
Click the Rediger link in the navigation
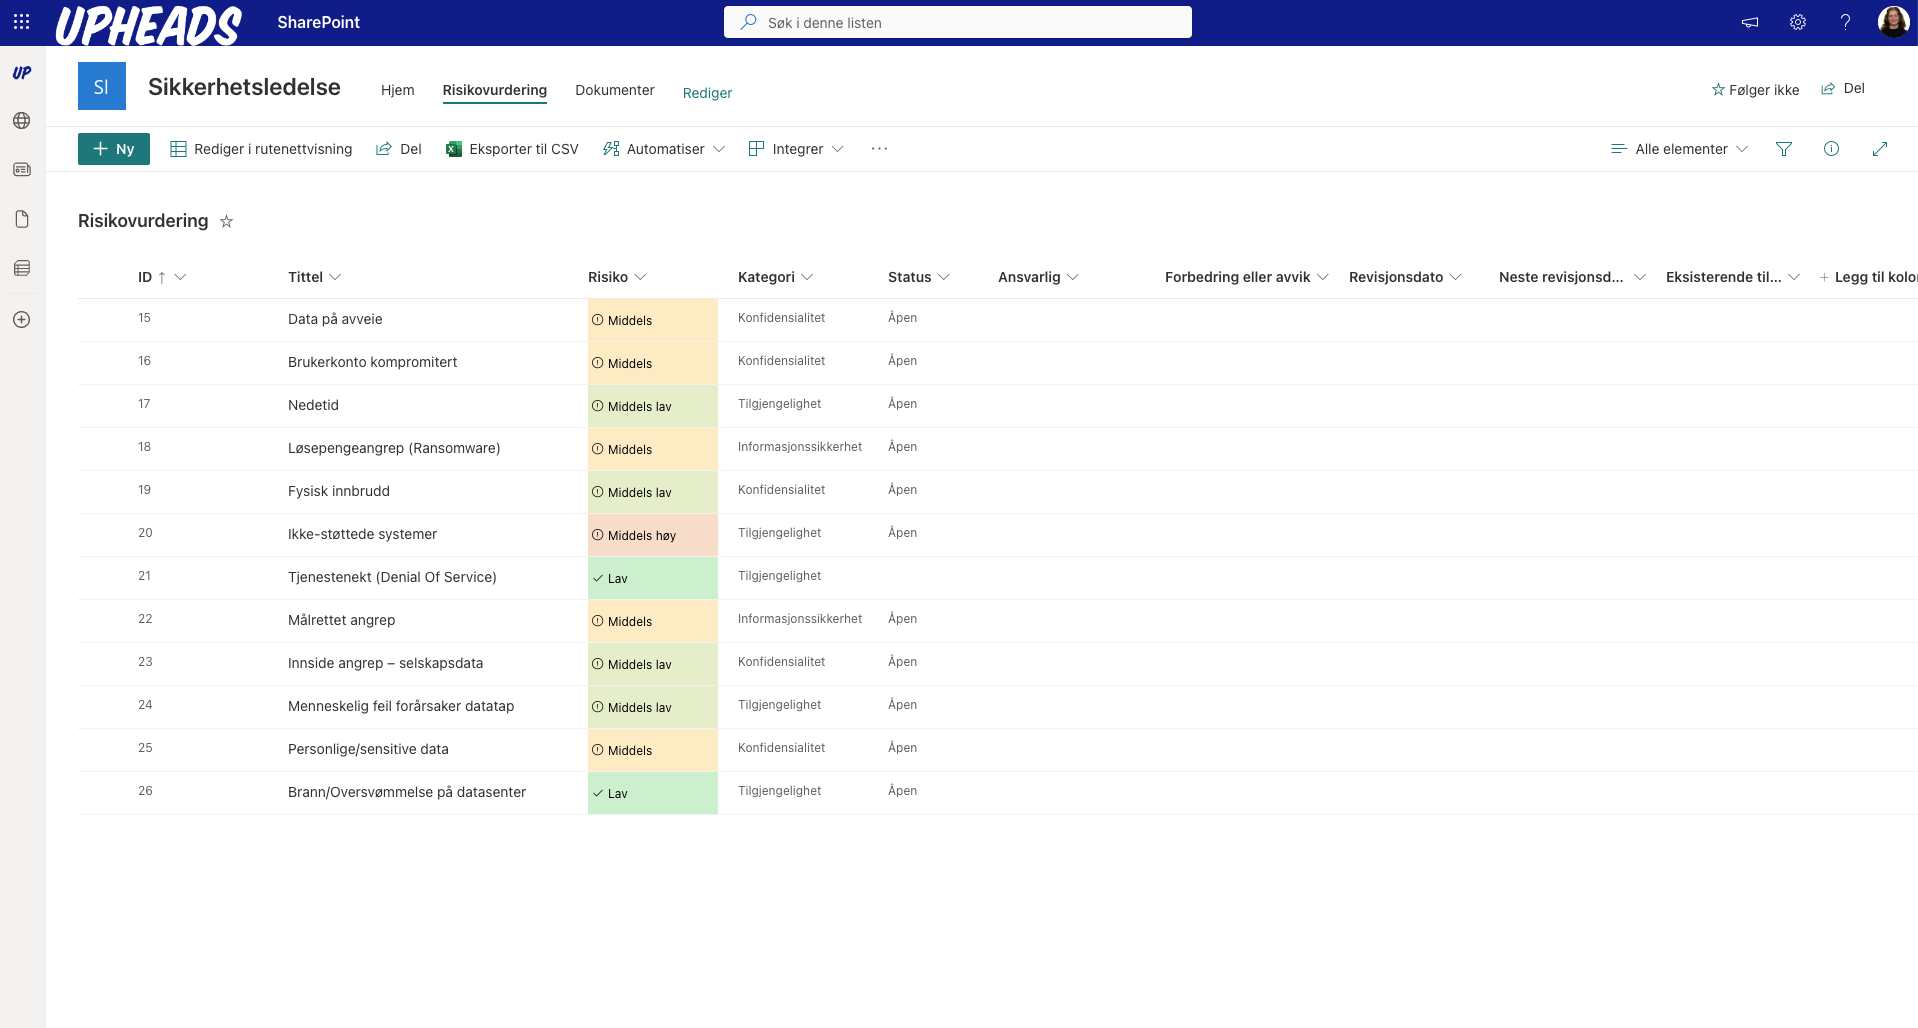tap(706, 92)
